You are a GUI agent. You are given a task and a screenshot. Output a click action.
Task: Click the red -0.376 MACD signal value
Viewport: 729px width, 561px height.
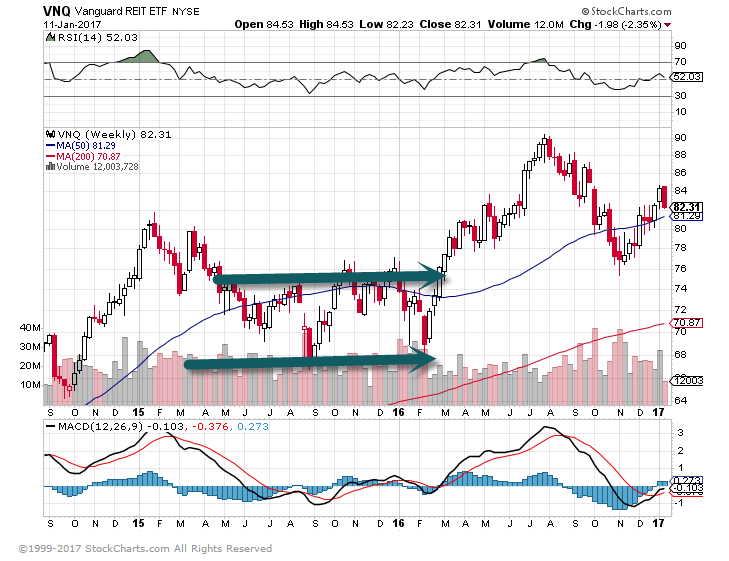(x=210, y=426)
